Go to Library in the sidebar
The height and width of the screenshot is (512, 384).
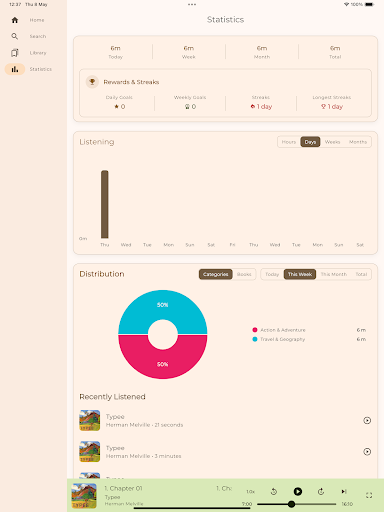coord(28,53)
